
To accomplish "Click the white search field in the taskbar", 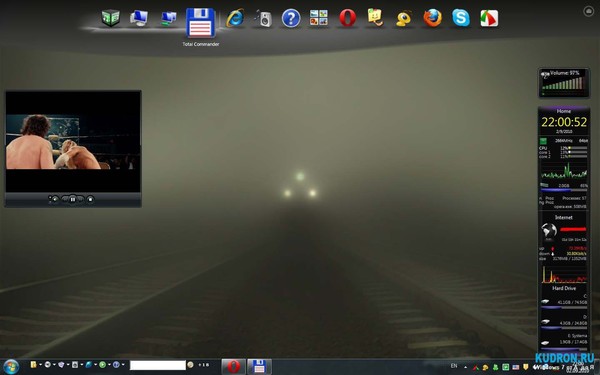I will coord(158,365).
